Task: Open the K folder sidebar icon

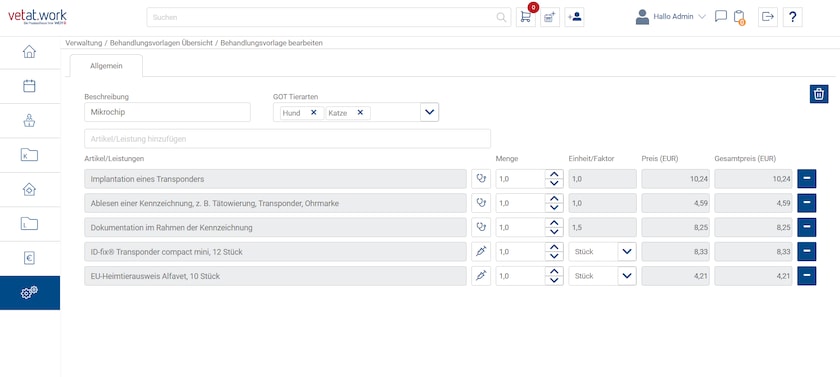Action: coord(29,155)
